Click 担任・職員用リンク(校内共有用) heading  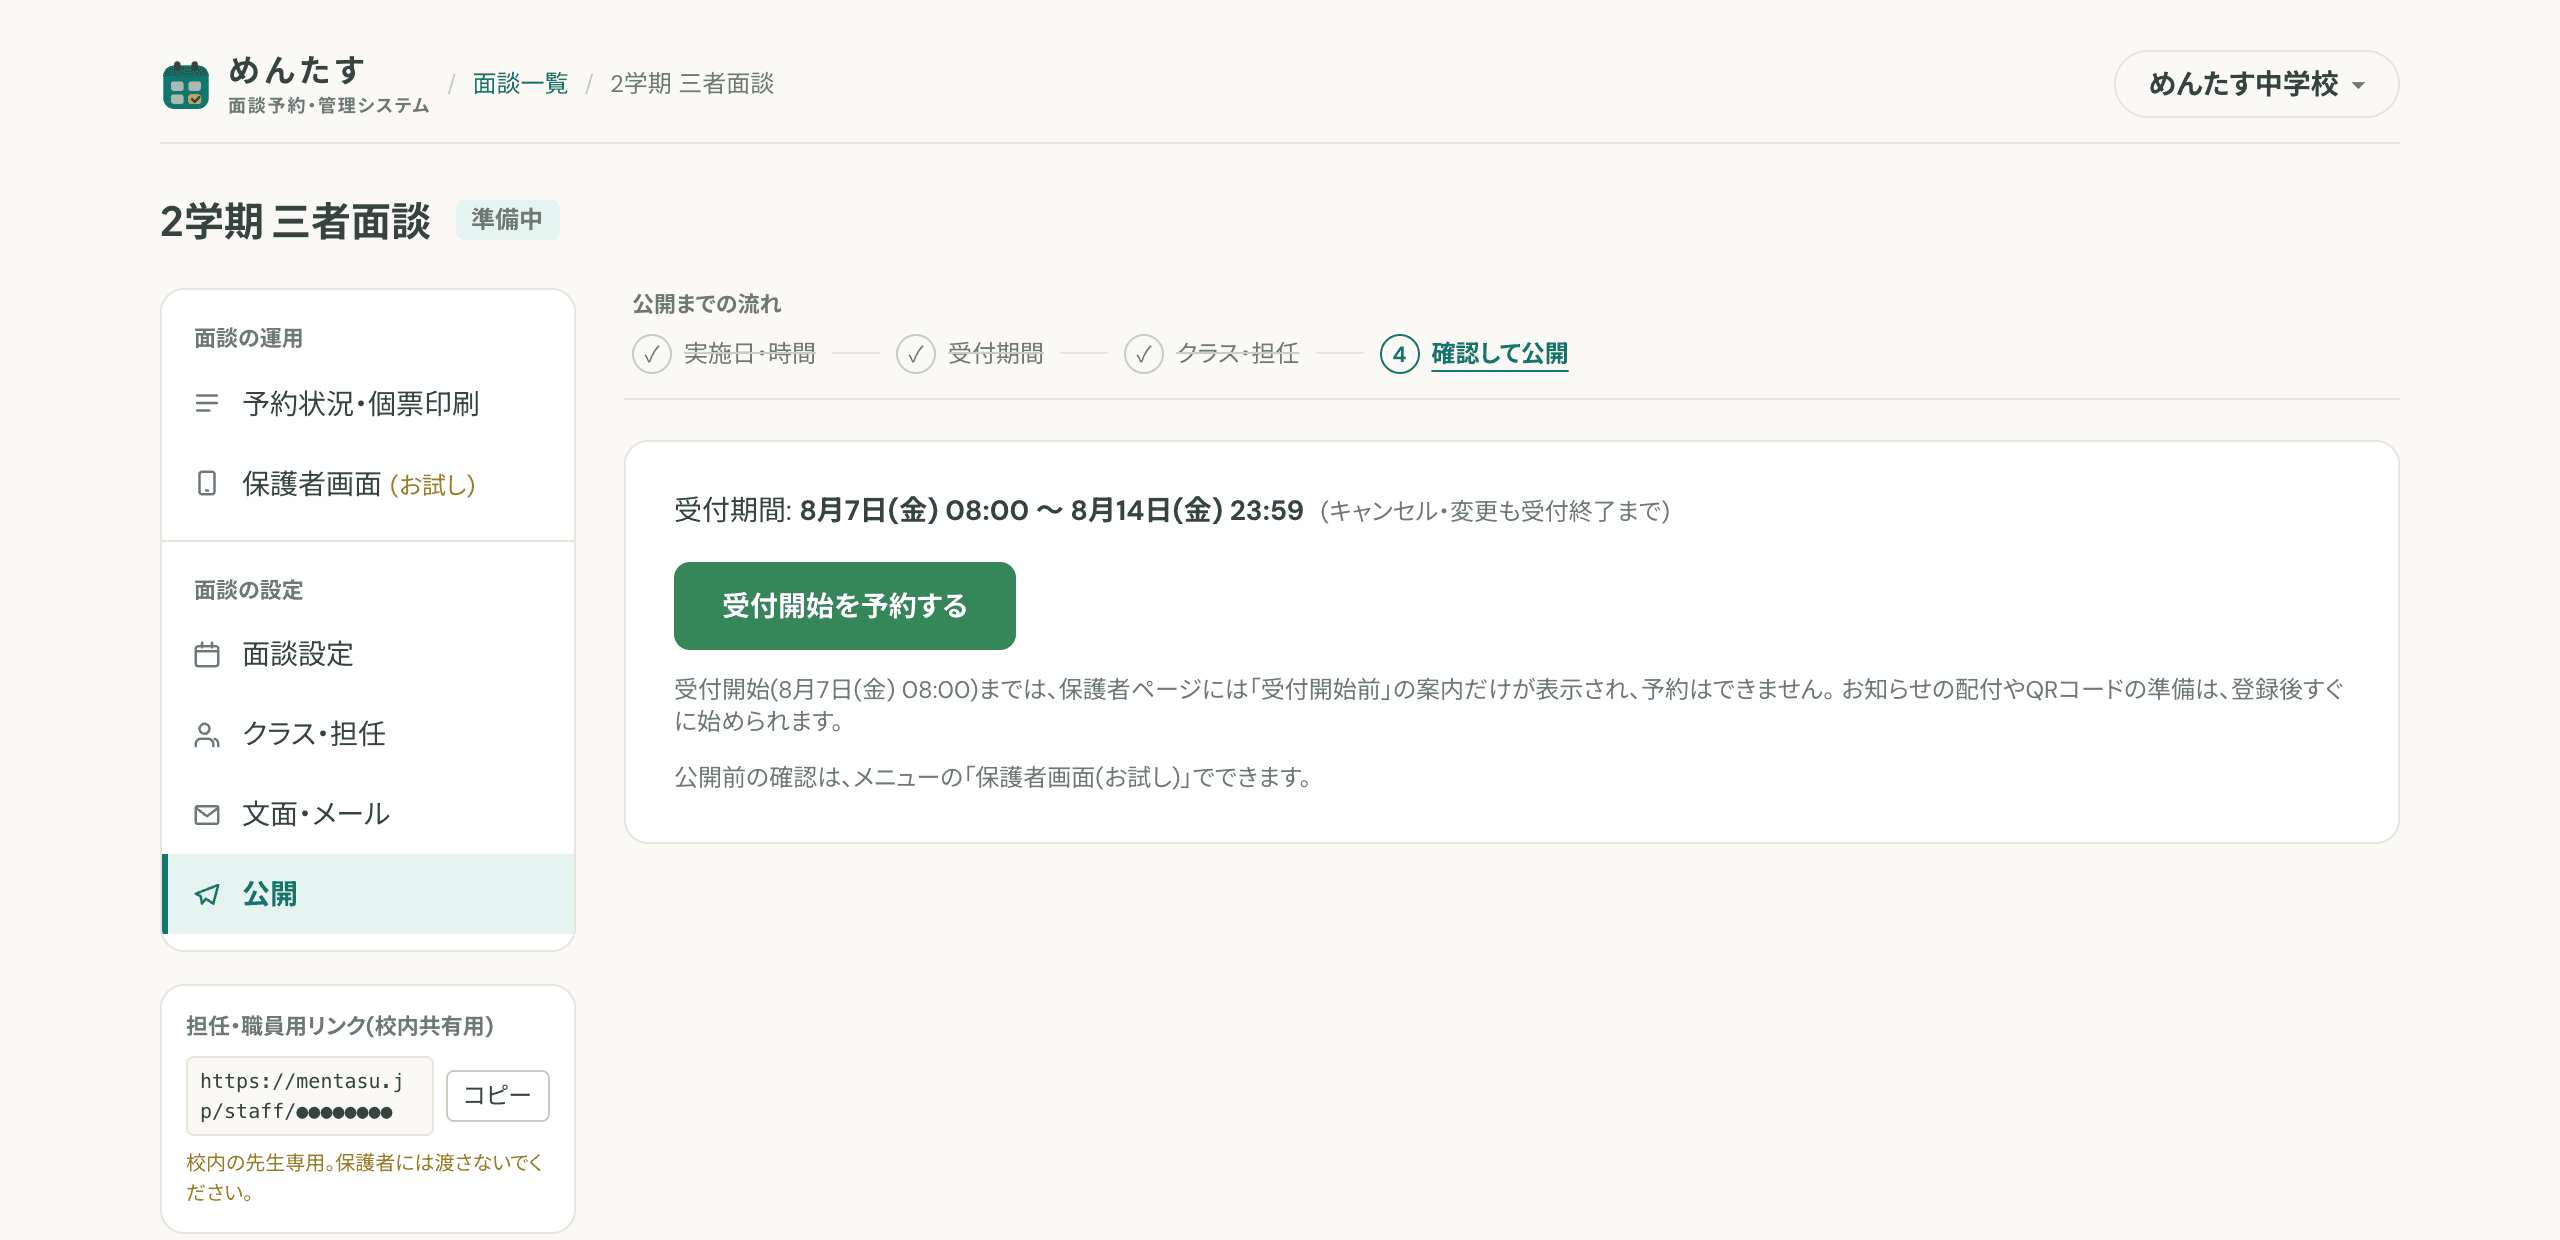point(340,1026)
